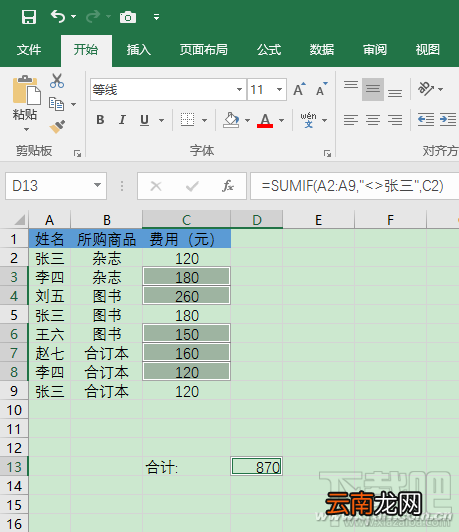Toggle Underline formatting
This screenshot has width=459, height=532.
click(x=145, y=120)
